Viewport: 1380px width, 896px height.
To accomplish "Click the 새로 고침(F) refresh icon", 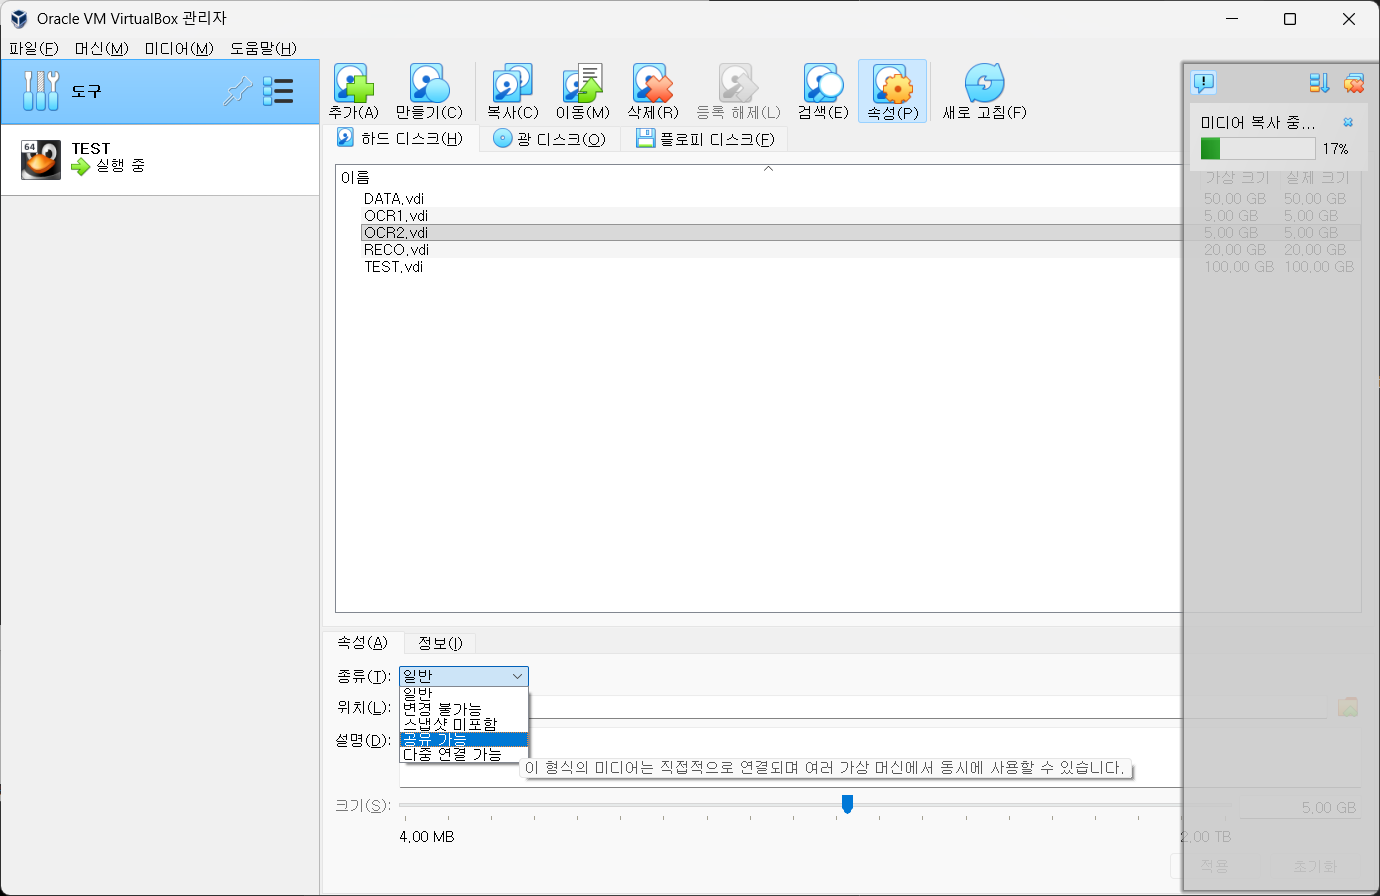I will click(984, 84).
